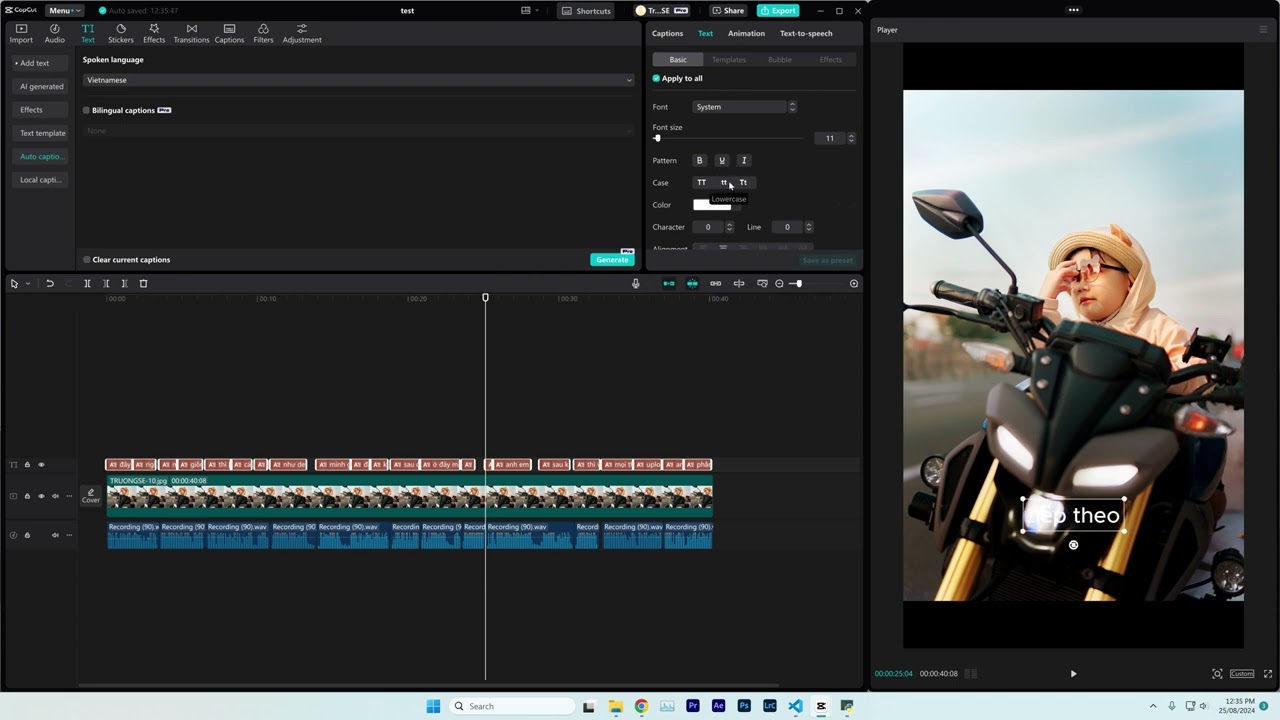The image size is (1280, 720).
Task: Apply bold text pattern
Action: (x=700, y=161)
